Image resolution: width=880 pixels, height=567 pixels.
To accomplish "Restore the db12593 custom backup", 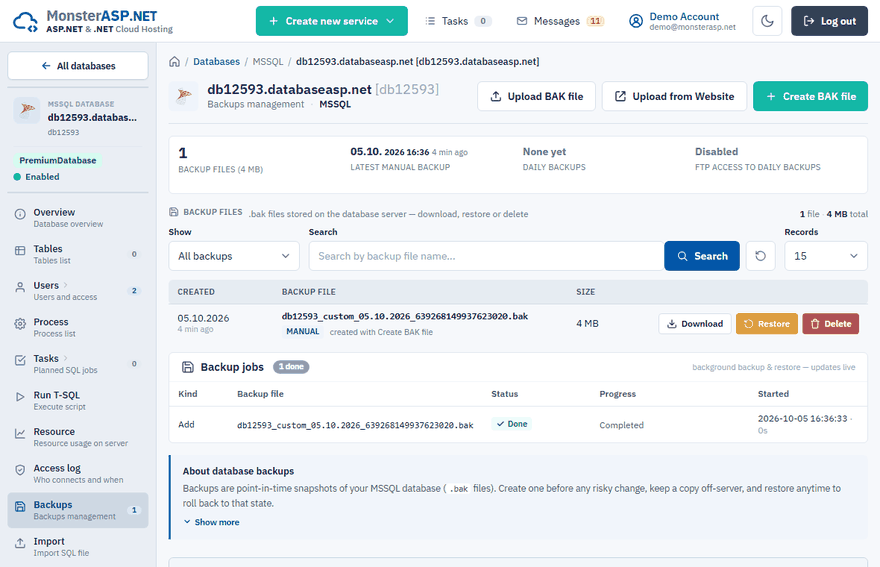I will (767, 324).
